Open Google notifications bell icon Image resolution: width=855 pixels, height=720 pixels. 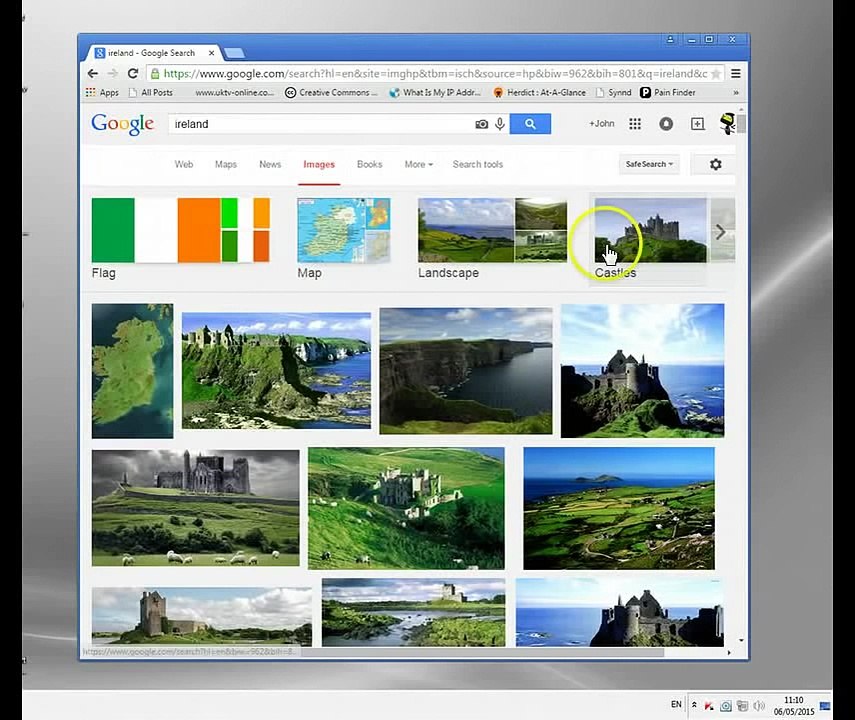click(666, 124)
